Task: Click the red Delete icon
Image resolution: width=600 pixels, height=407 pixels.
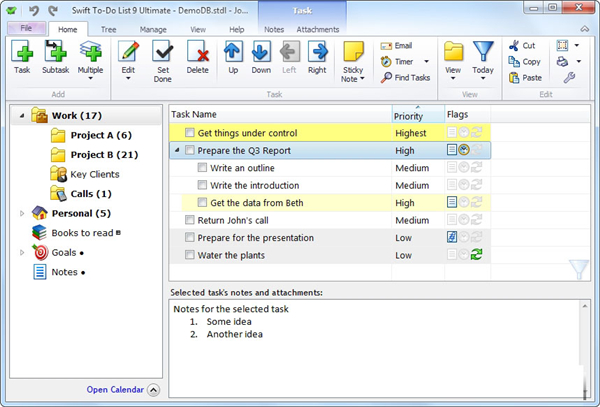Action: [198, 52]
